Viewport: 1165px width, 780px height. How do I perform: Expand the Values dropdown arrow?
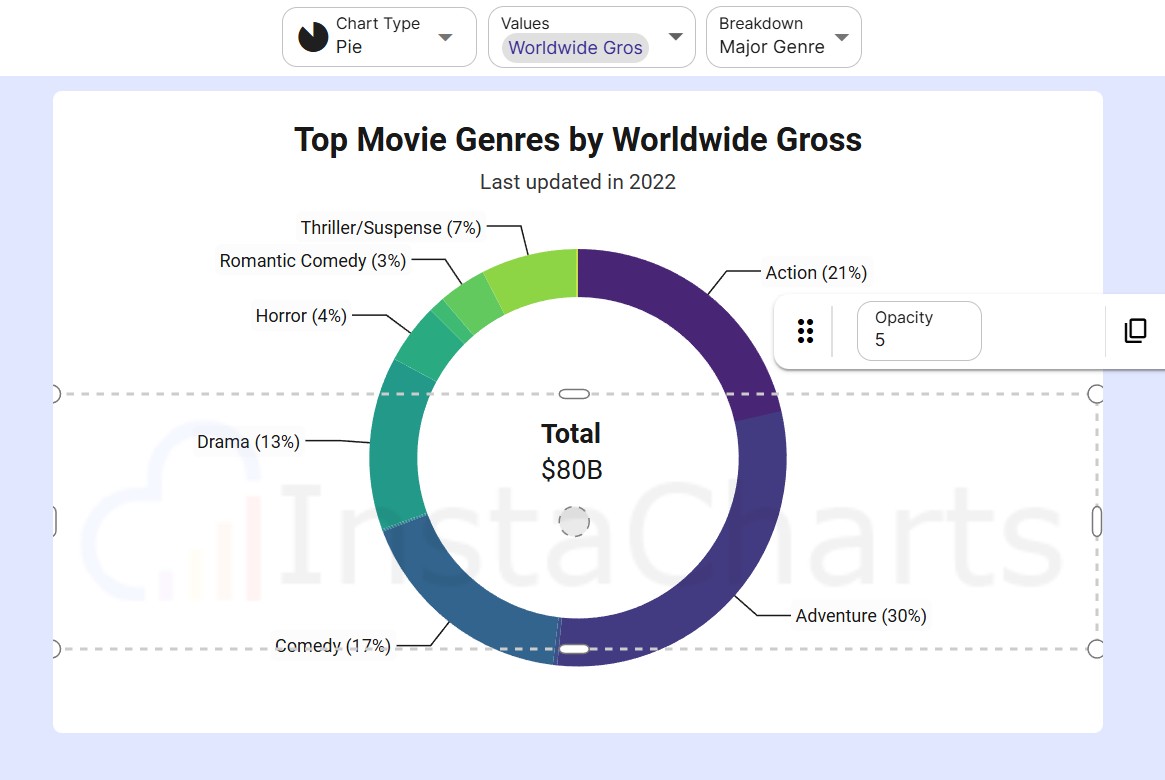tap(676, 37)
